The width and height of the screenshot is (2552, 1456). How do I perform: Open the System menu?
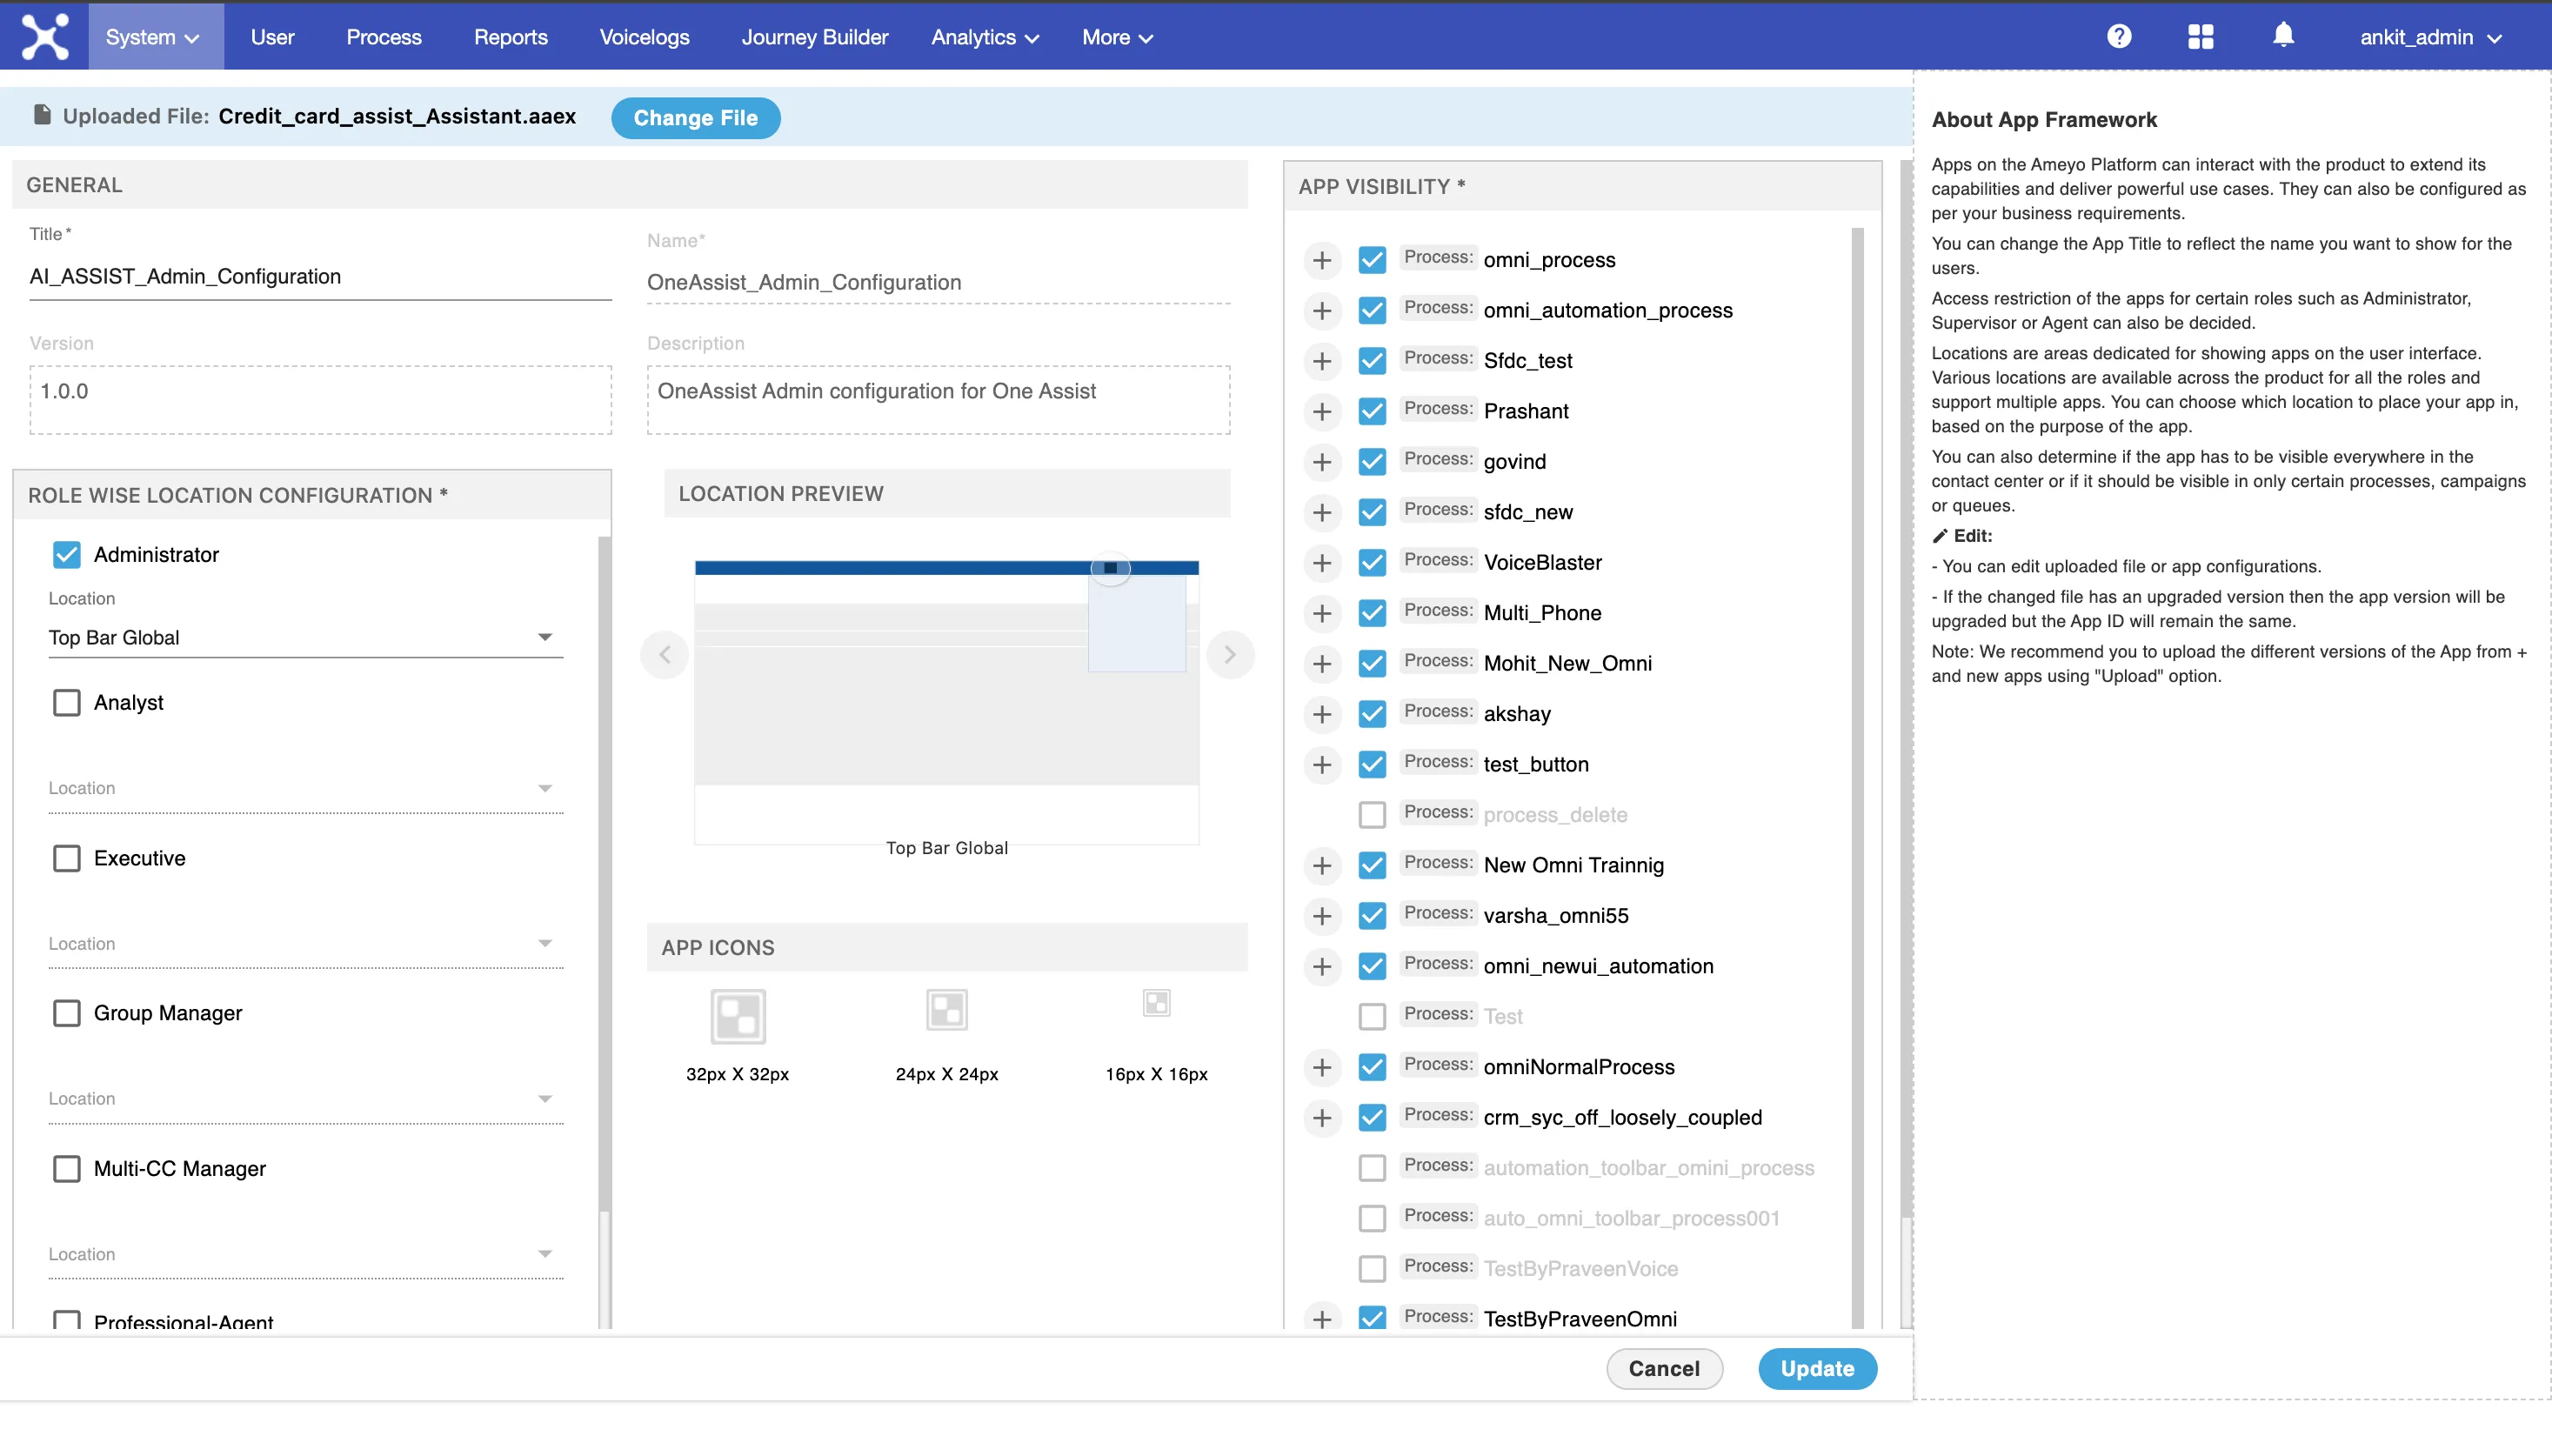click(155, 37)
